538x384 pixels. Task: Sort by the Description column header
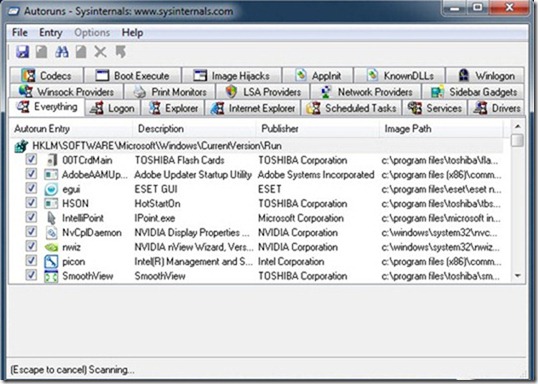(x=194, y=129)
